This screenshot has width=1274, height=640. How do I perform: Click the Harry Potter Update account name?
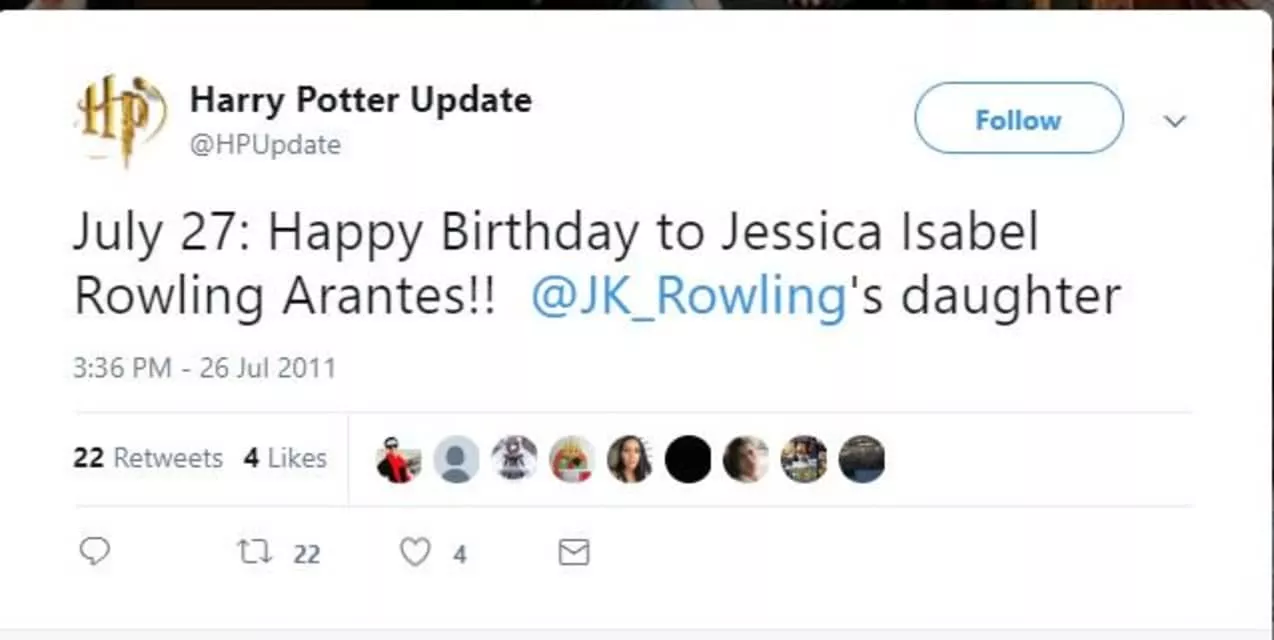(x=361, y=100)
